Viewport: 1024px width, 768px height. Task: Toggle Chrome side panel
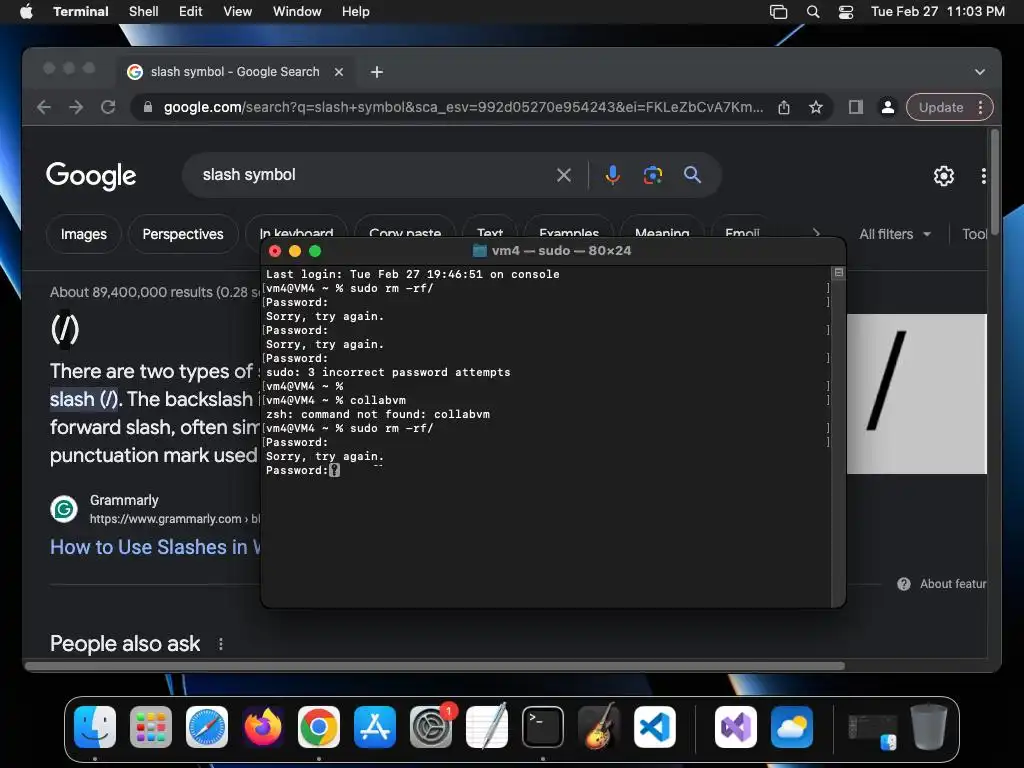point(856,107)
